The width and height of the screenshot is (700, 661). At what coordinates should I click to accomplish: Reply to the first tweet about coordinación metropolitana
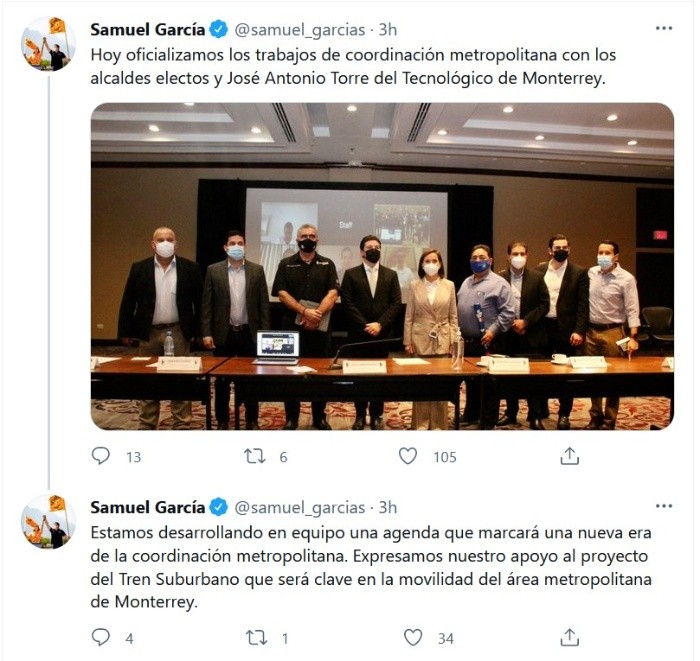pyautogui.click(x=100, y=456)
